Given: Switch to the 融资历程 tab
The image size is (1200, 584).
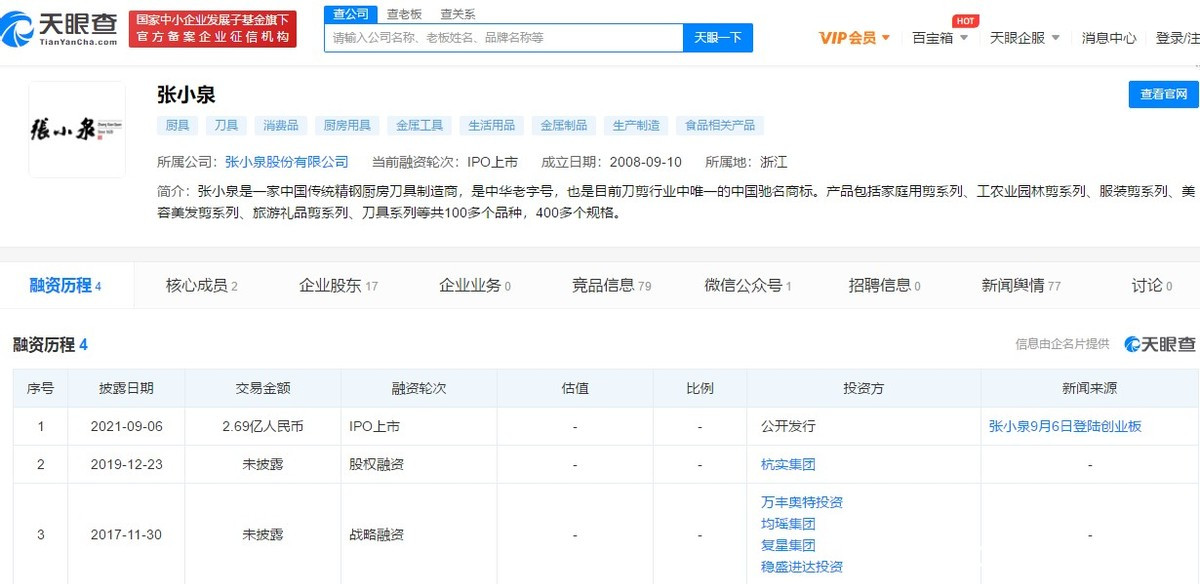Looking at the screenshot, I should click(x=66, y=285).
